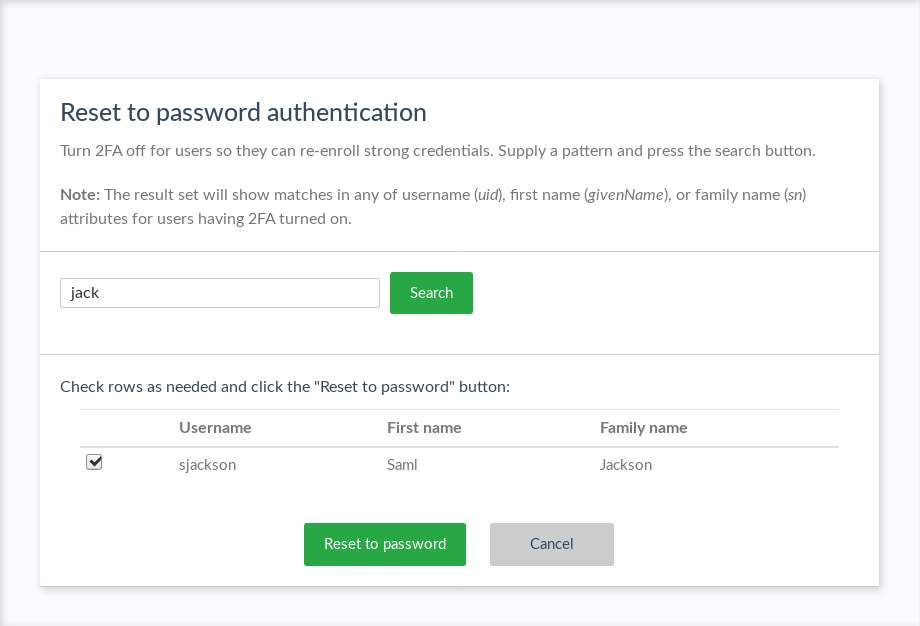Click the First name column header
Image resolution: width=920 pixels, height=626 pixels.
424,427
